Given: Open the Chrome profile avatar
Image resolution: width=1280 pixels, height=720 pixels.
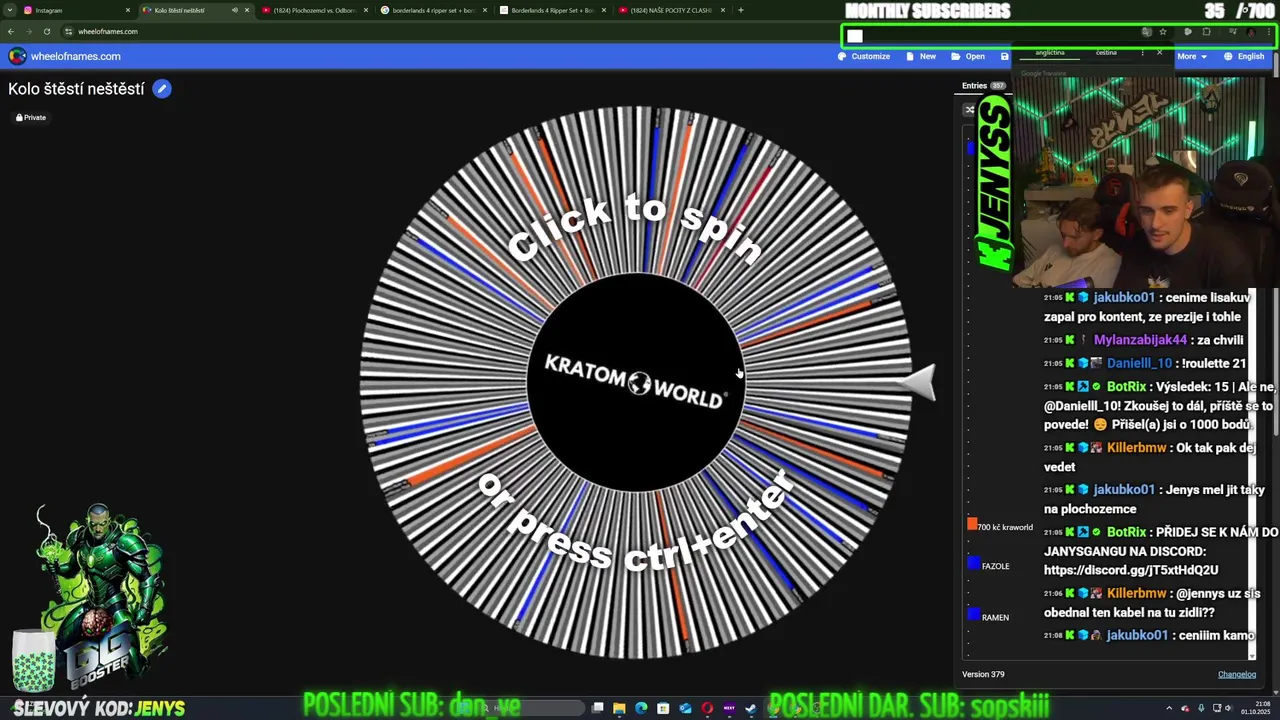Looking at the screenshot, I should click(1250, 32).
